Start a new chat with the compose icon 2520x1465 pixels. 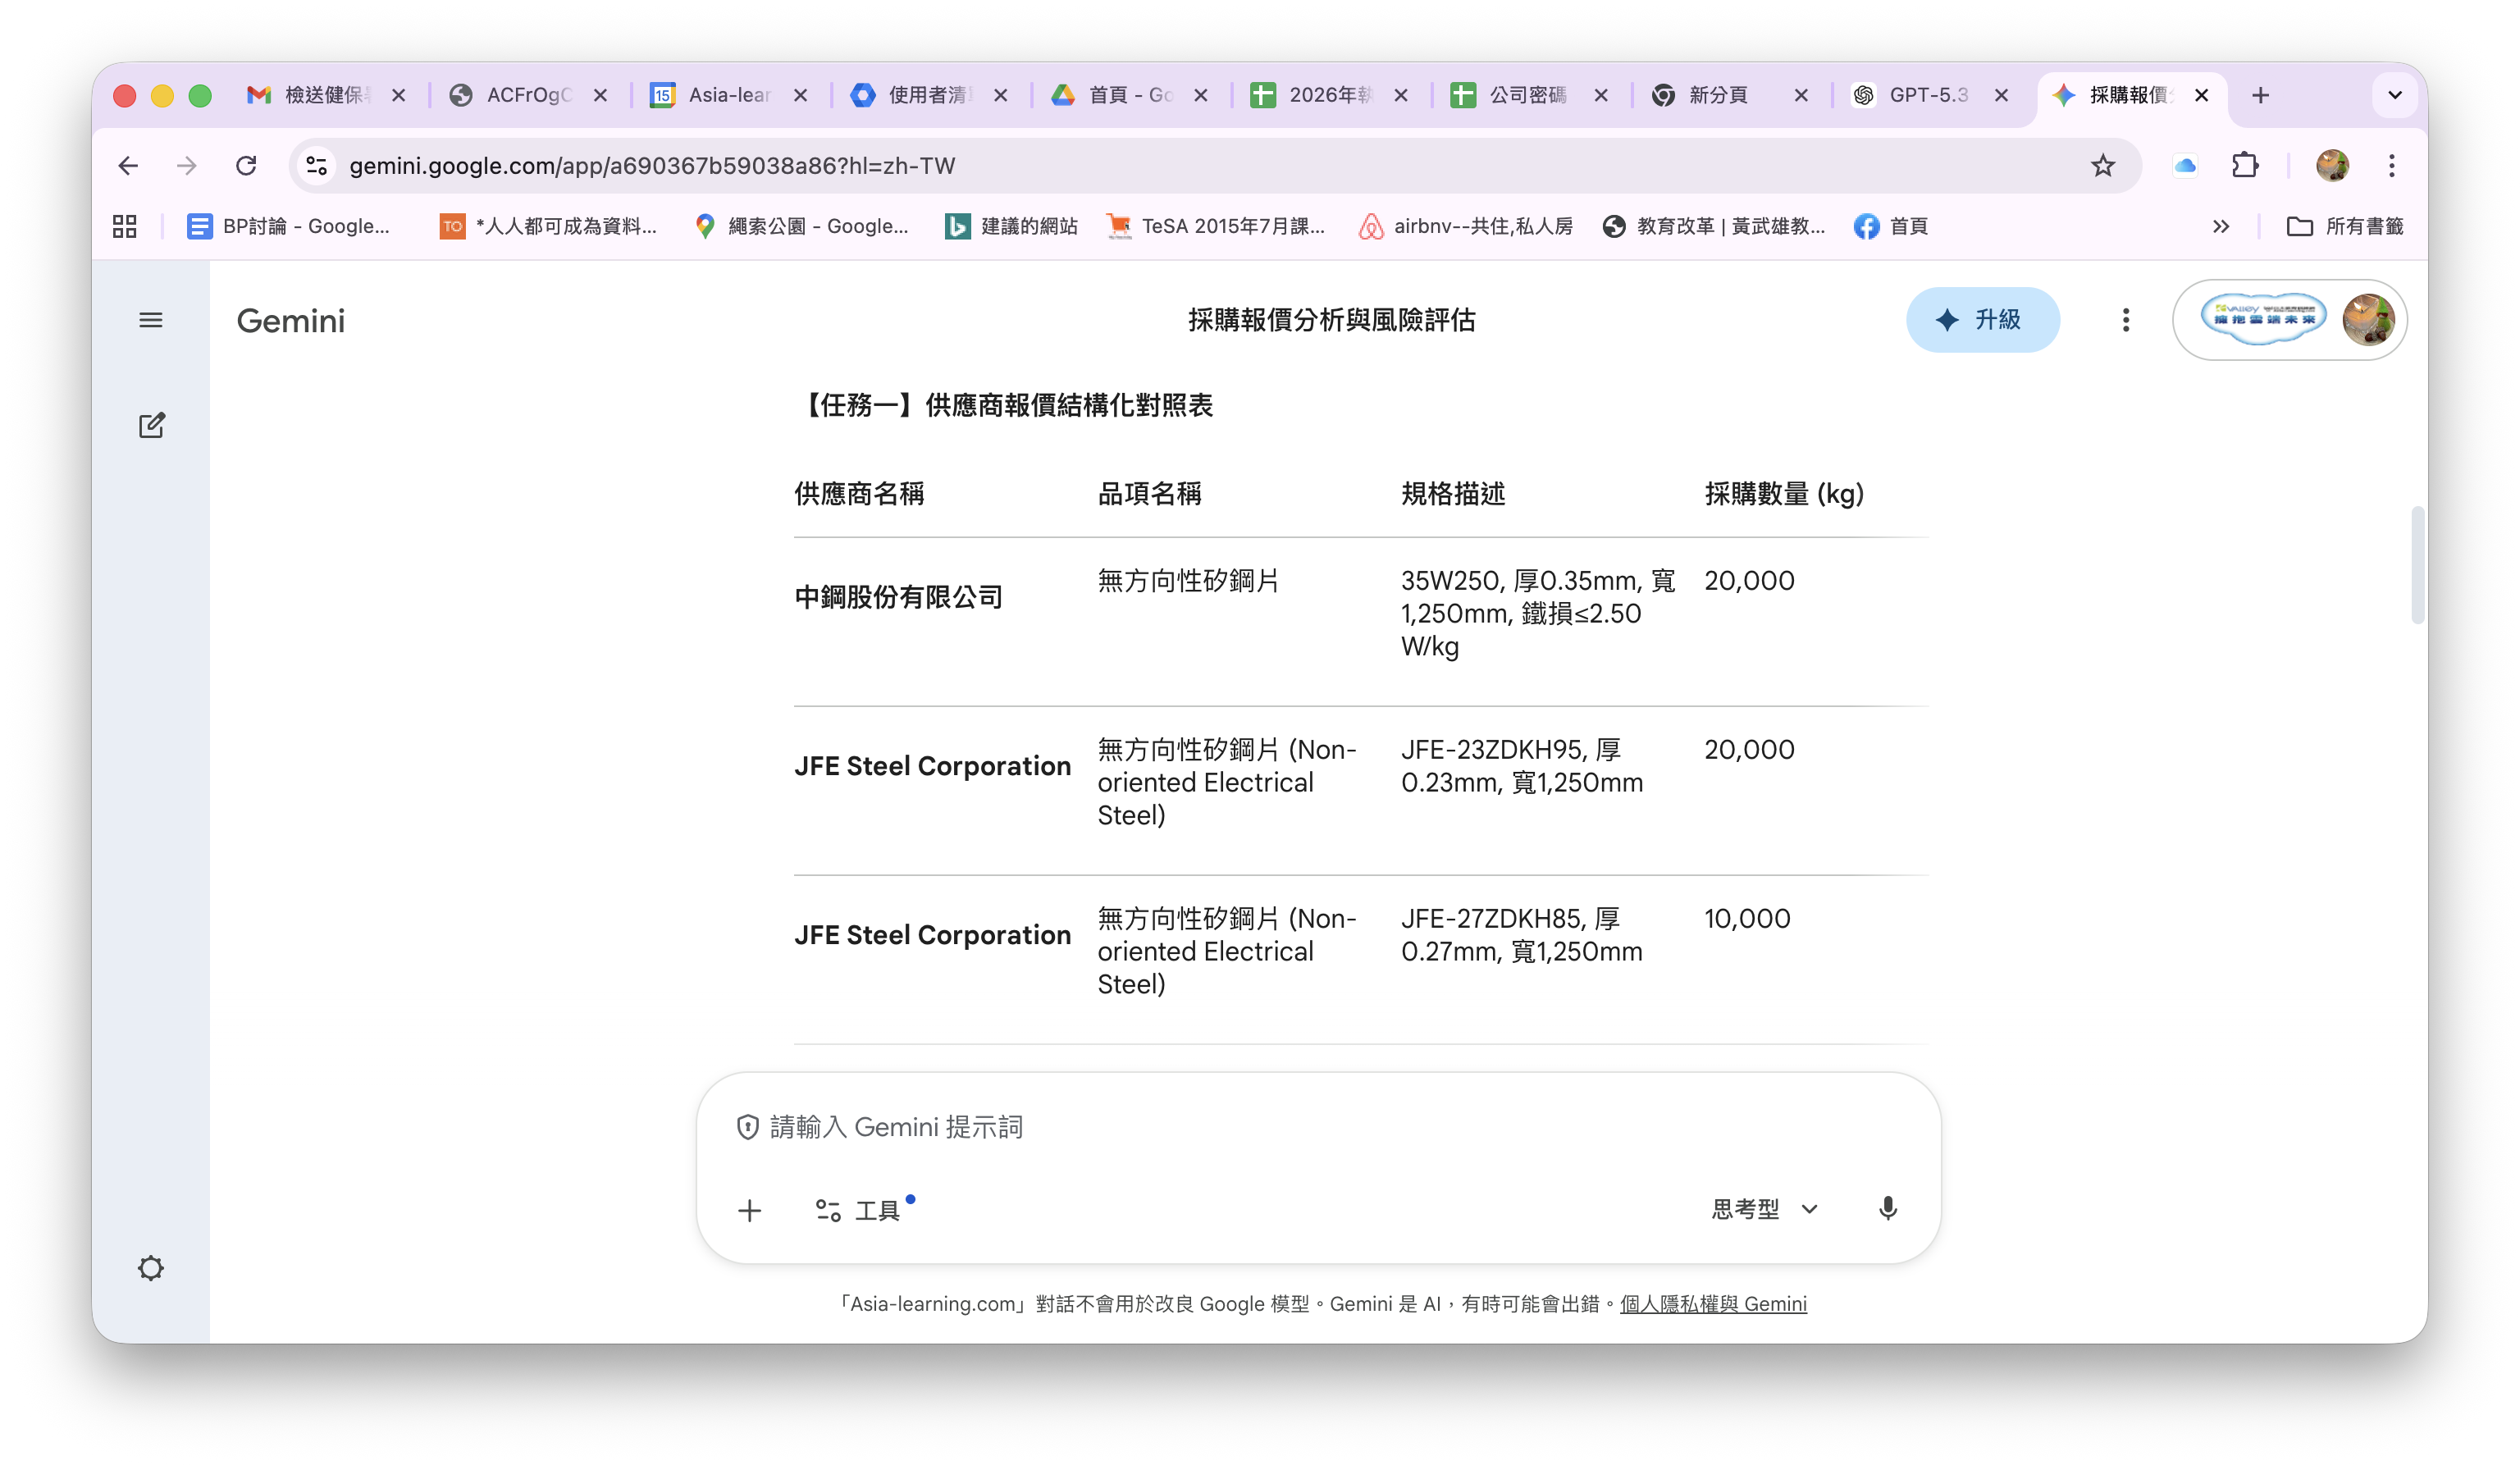click(x=151, y=425)
